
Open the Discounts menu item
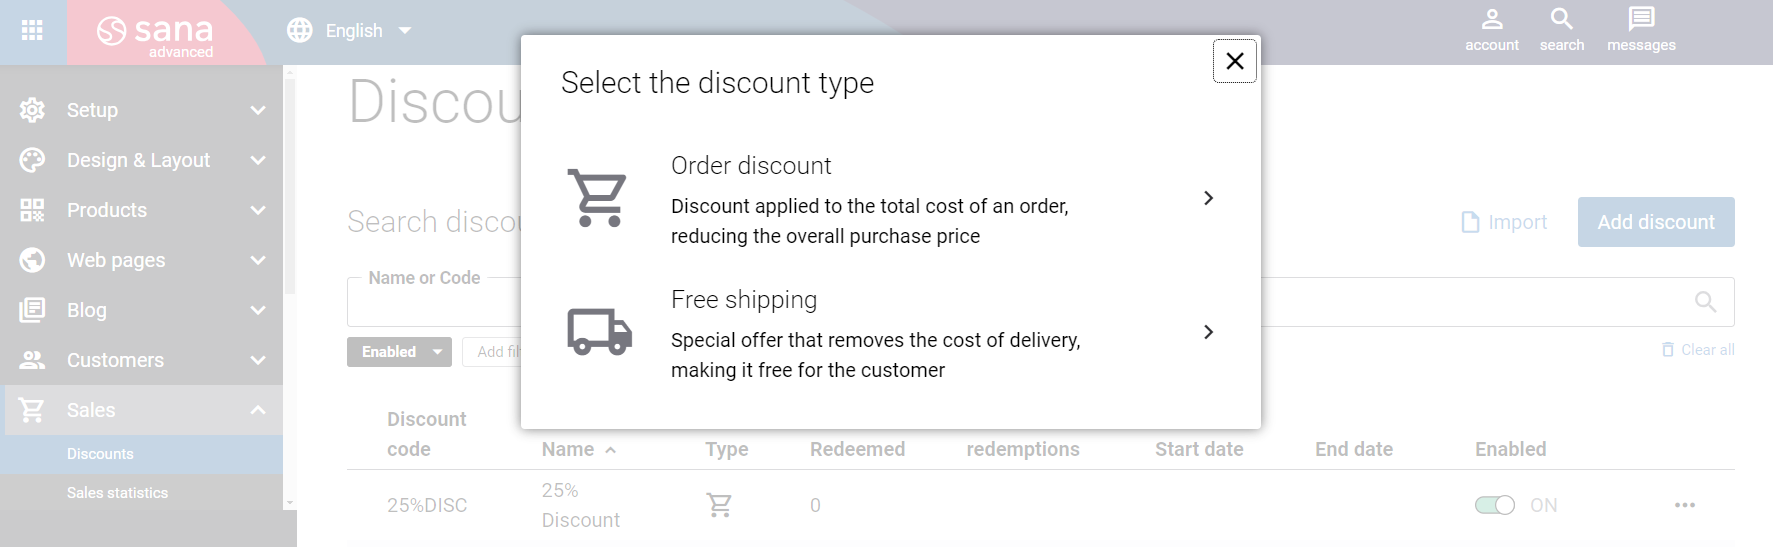100,454
